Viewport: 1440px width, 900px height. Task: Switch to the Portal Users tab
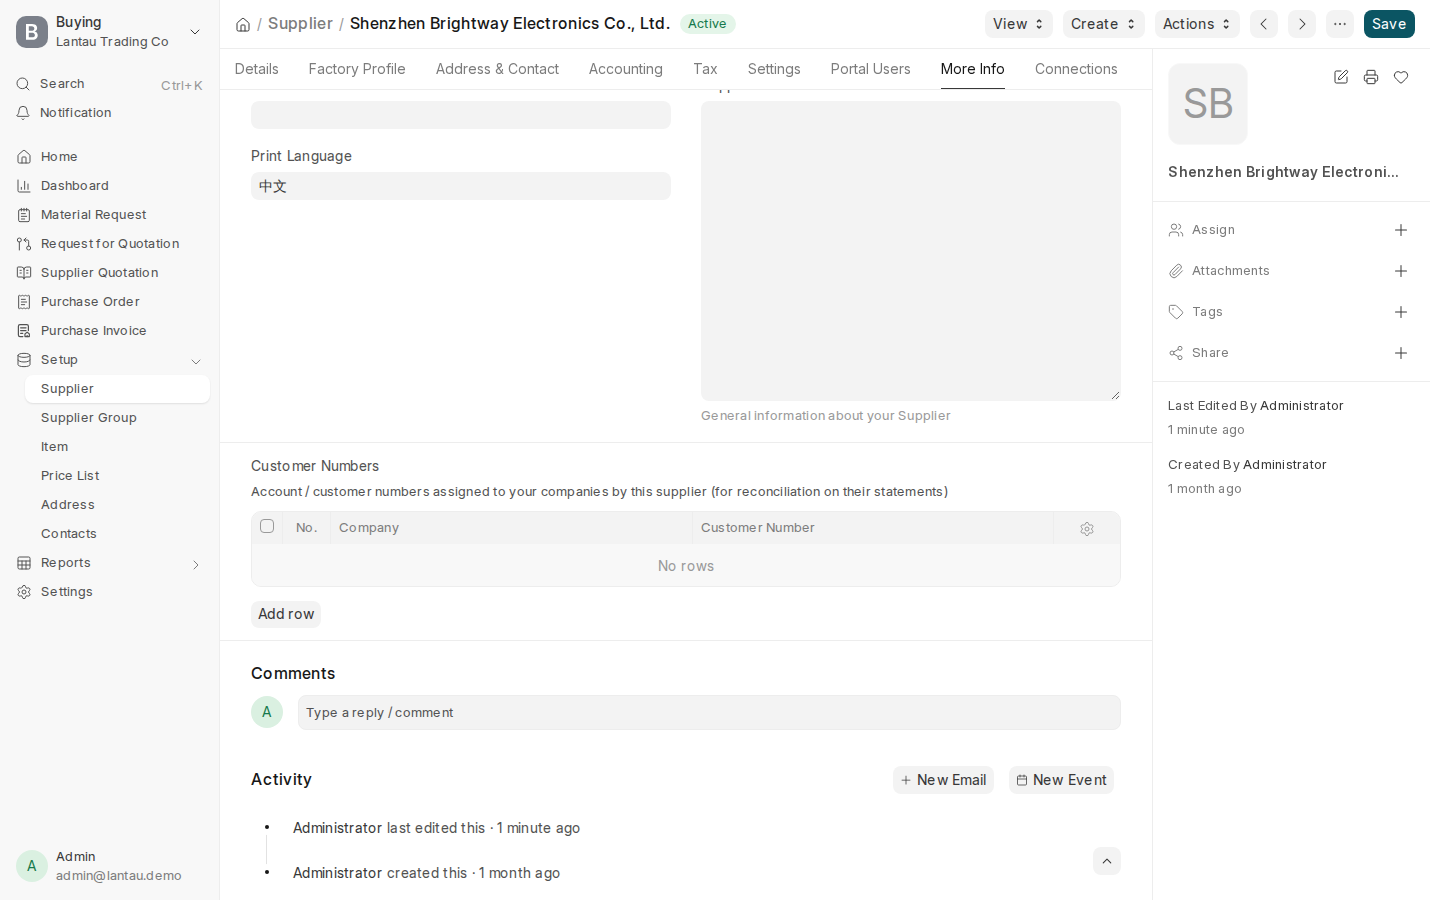coord(871,69)
